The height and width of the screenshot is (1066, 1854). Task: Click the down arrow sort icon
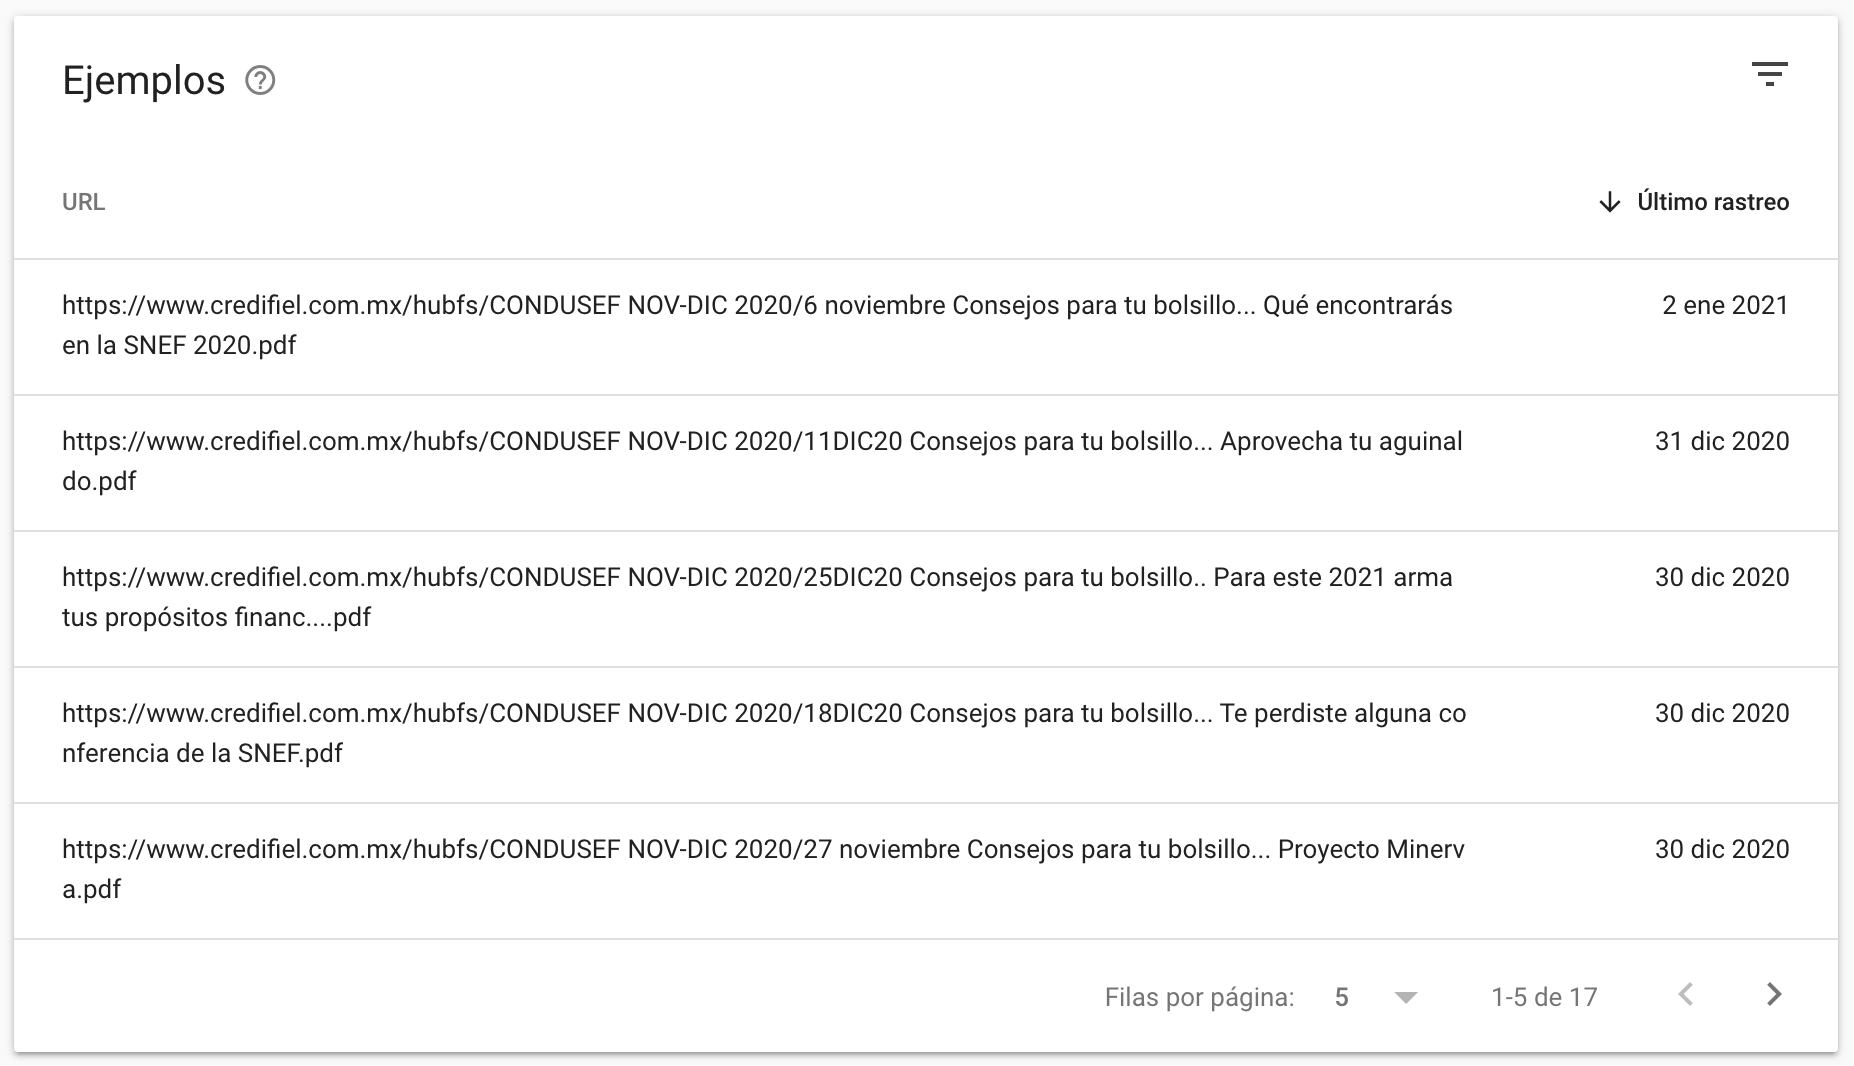[1609, 202]
